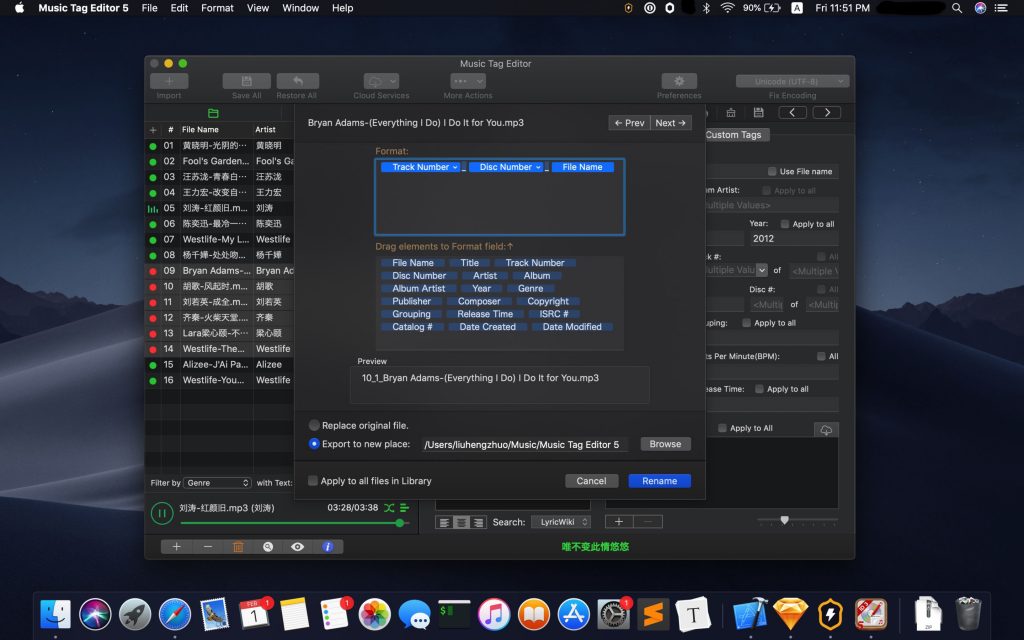Check Apply to all for Grouping
Screen dimensions: 1024x640
[746, 323]
